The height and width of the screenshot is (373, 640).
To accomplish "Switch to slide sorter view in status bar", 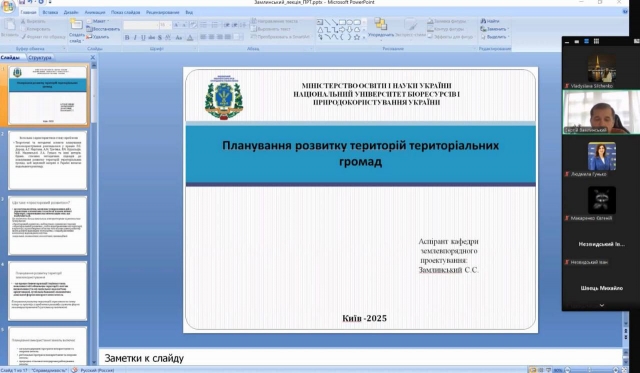I will point(540,370).
